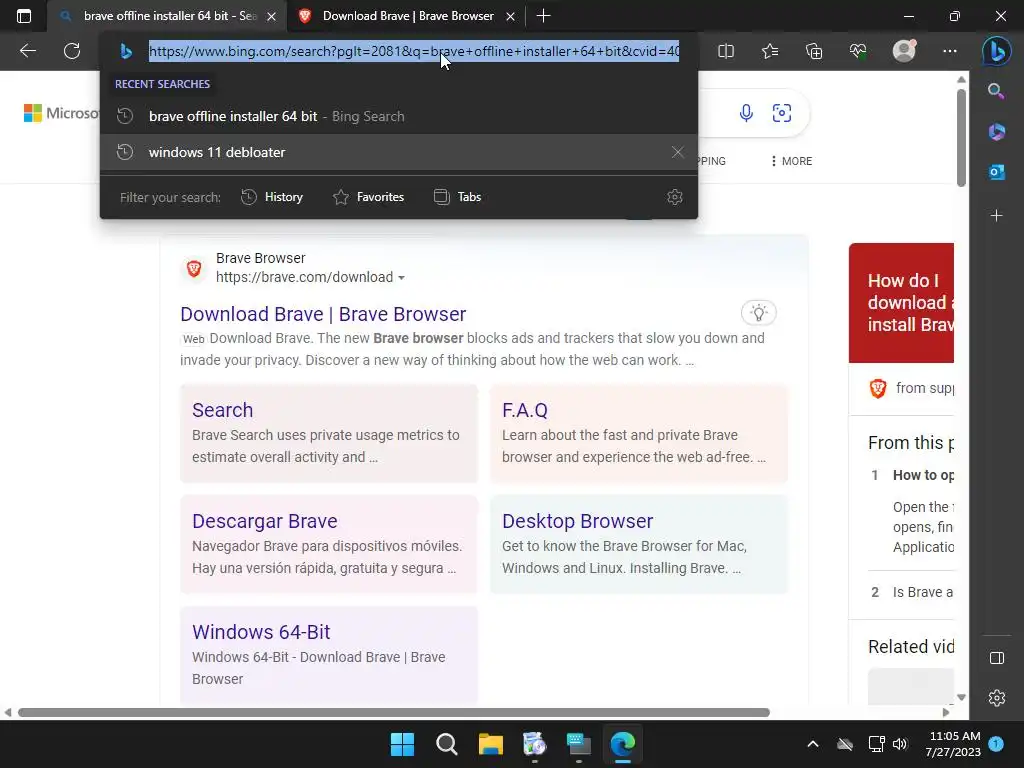Show hidden system tray icons chevron
The height and width of the screenshot is (768, 1024).
pos(812,744)
